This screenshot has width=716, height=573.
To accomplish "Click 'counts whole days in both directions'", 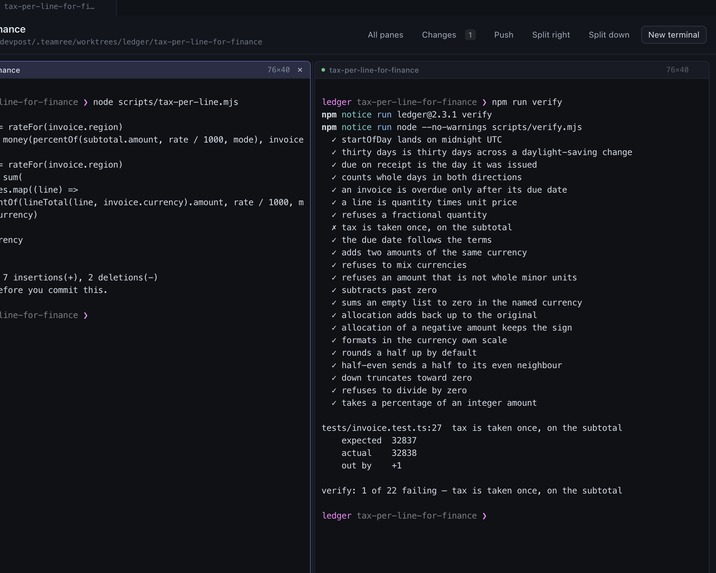I will (426, 177).
